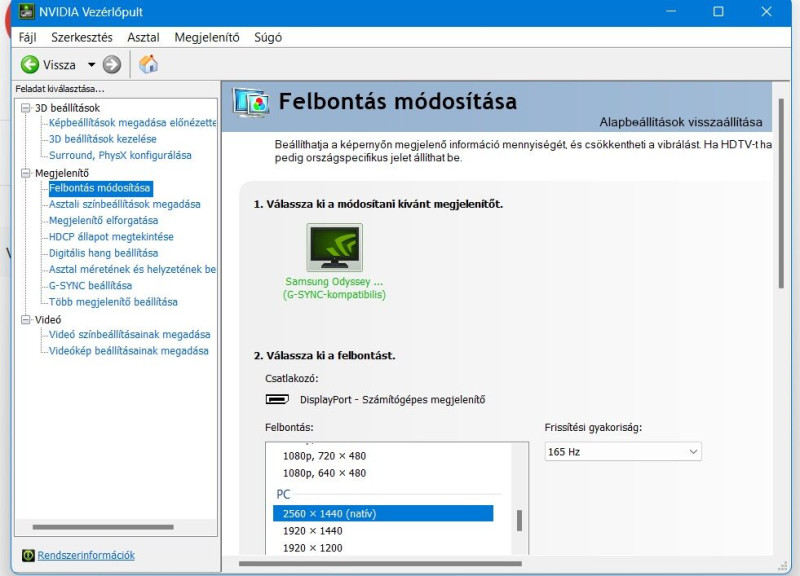Open Digitális hang beállítása
The height and width of the screenshot is (576, 800).
(x=104, y=253)
